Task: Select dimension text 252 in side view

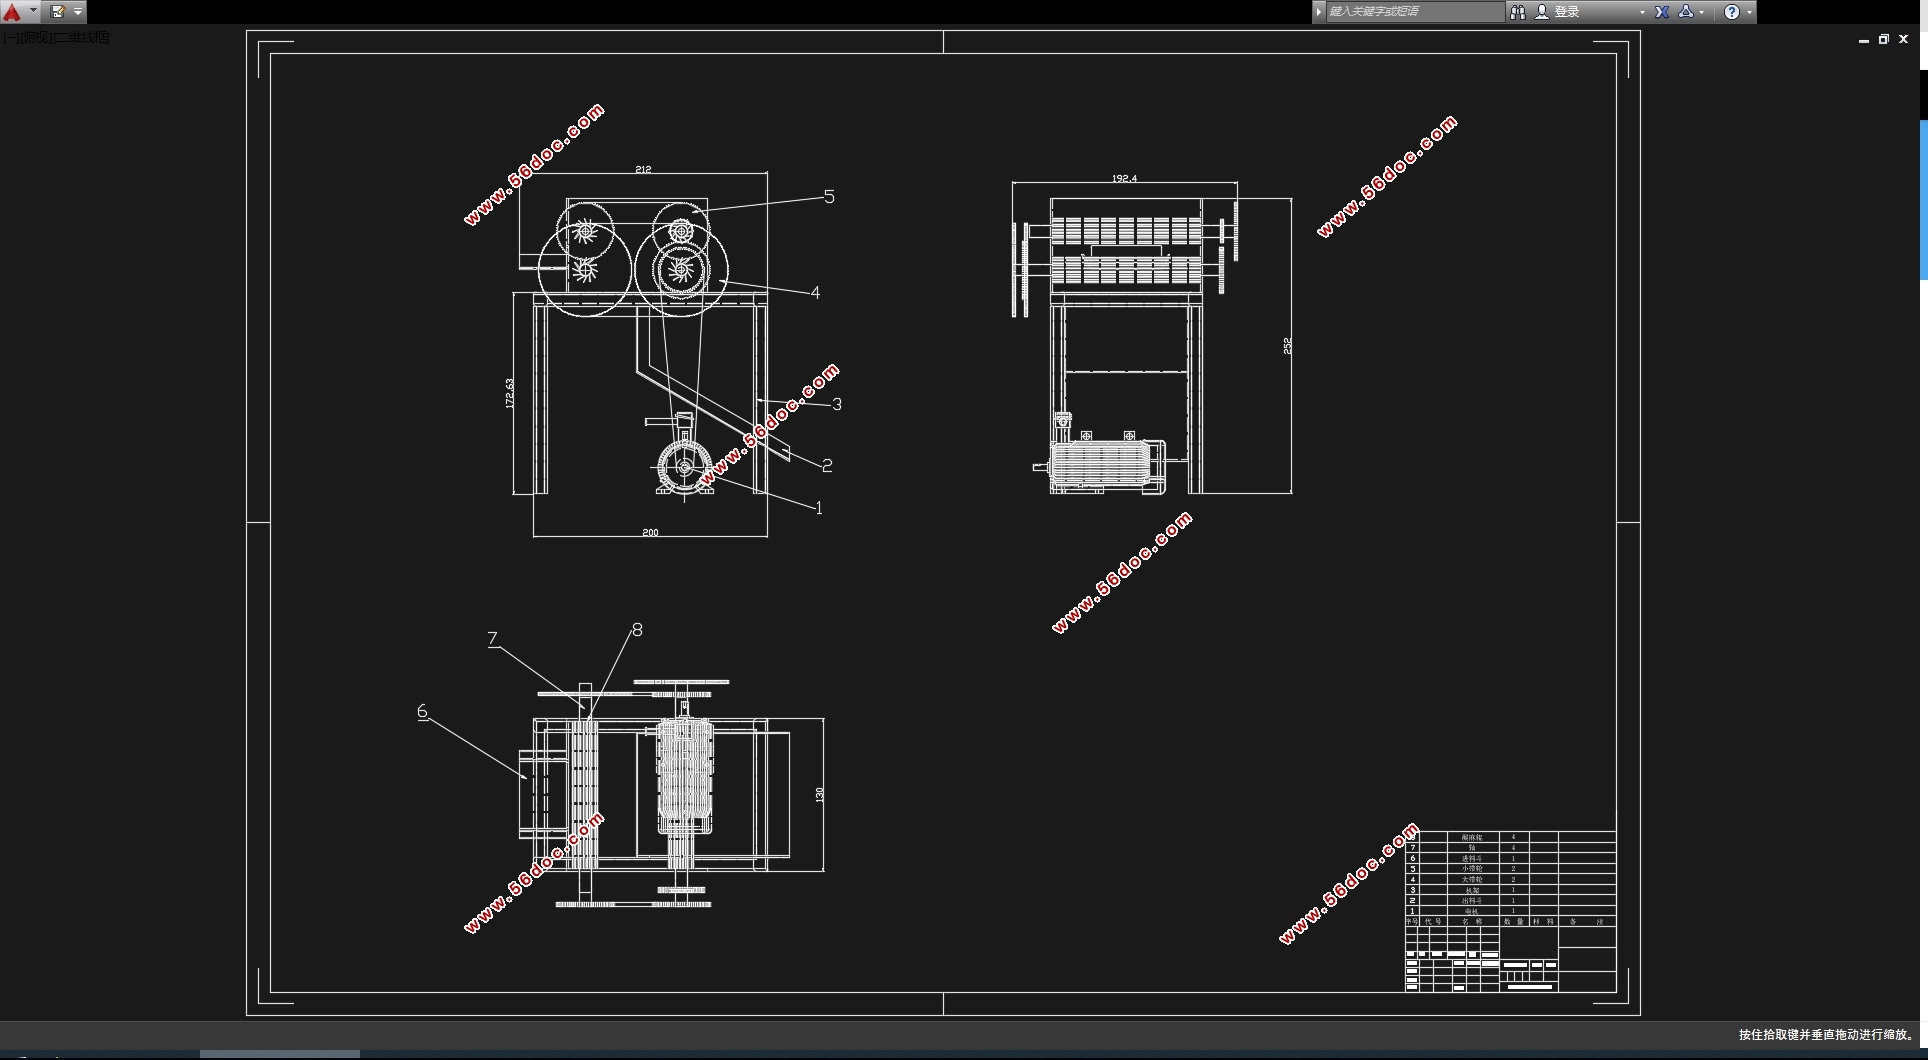Action: (x=1287, y=346)
